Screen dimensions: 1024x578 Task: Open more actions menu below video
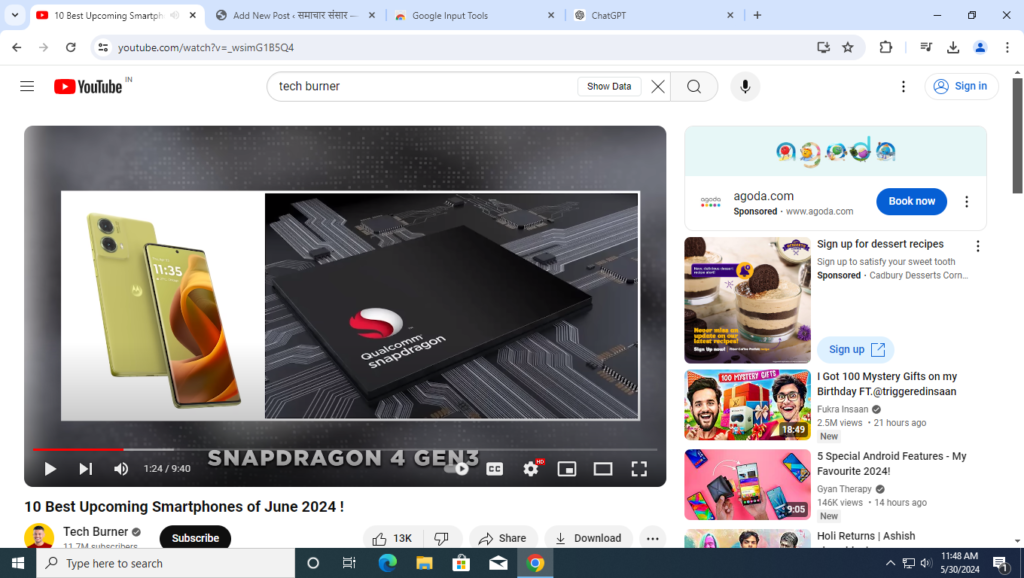coord(652,538)
